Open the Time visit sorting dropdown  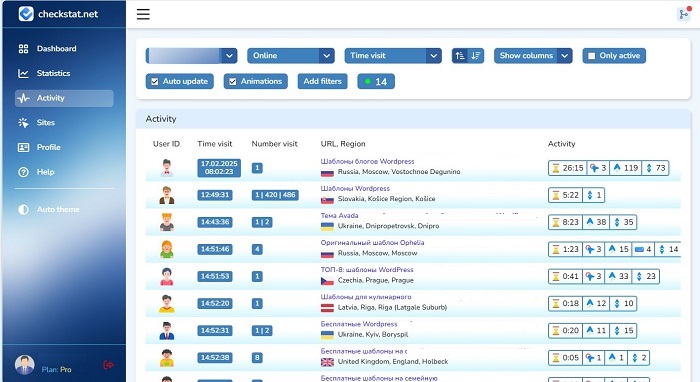(393, 56)
